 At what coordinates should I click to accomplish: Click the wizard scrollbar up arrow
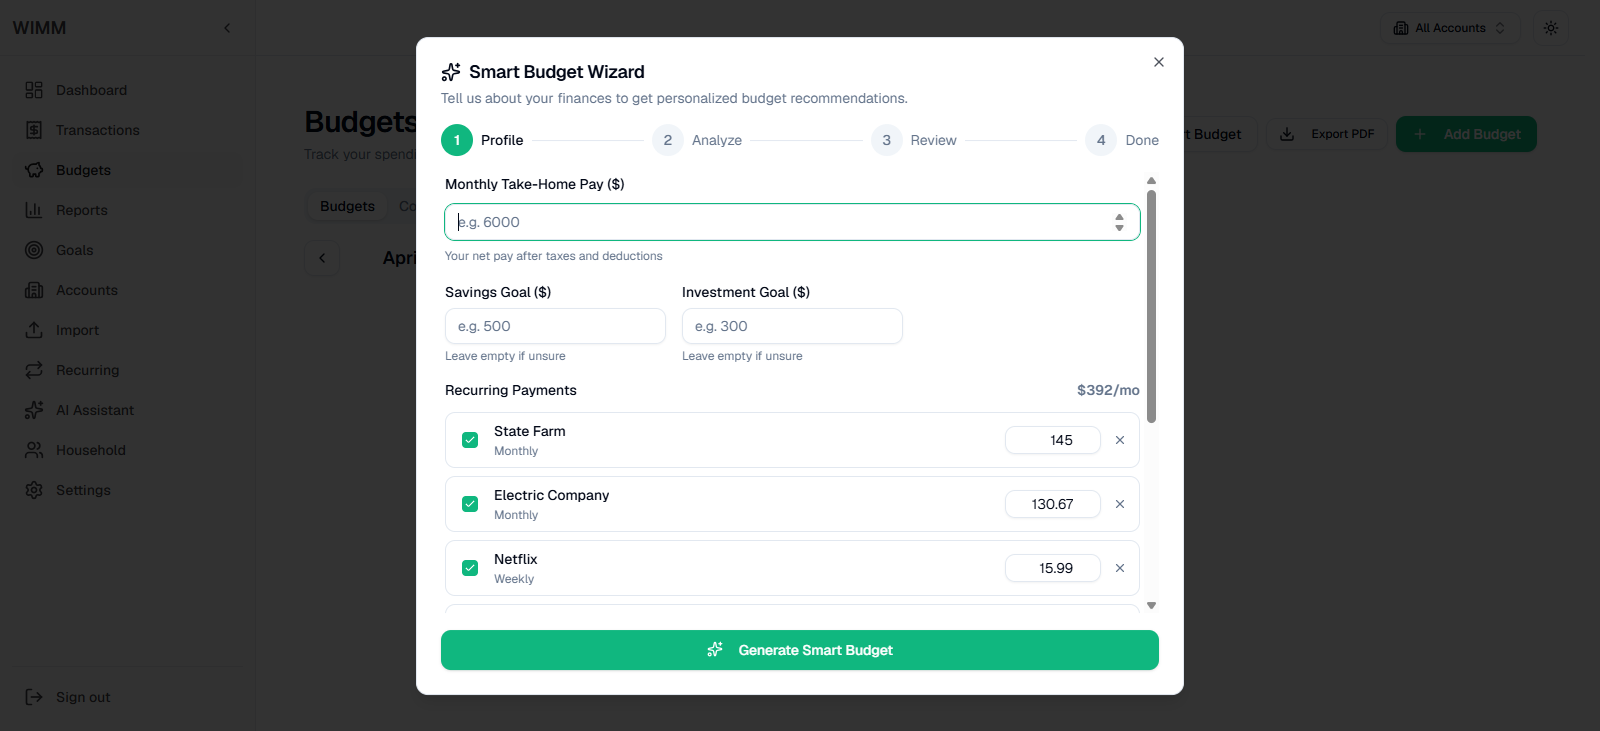pos(1151,181)
